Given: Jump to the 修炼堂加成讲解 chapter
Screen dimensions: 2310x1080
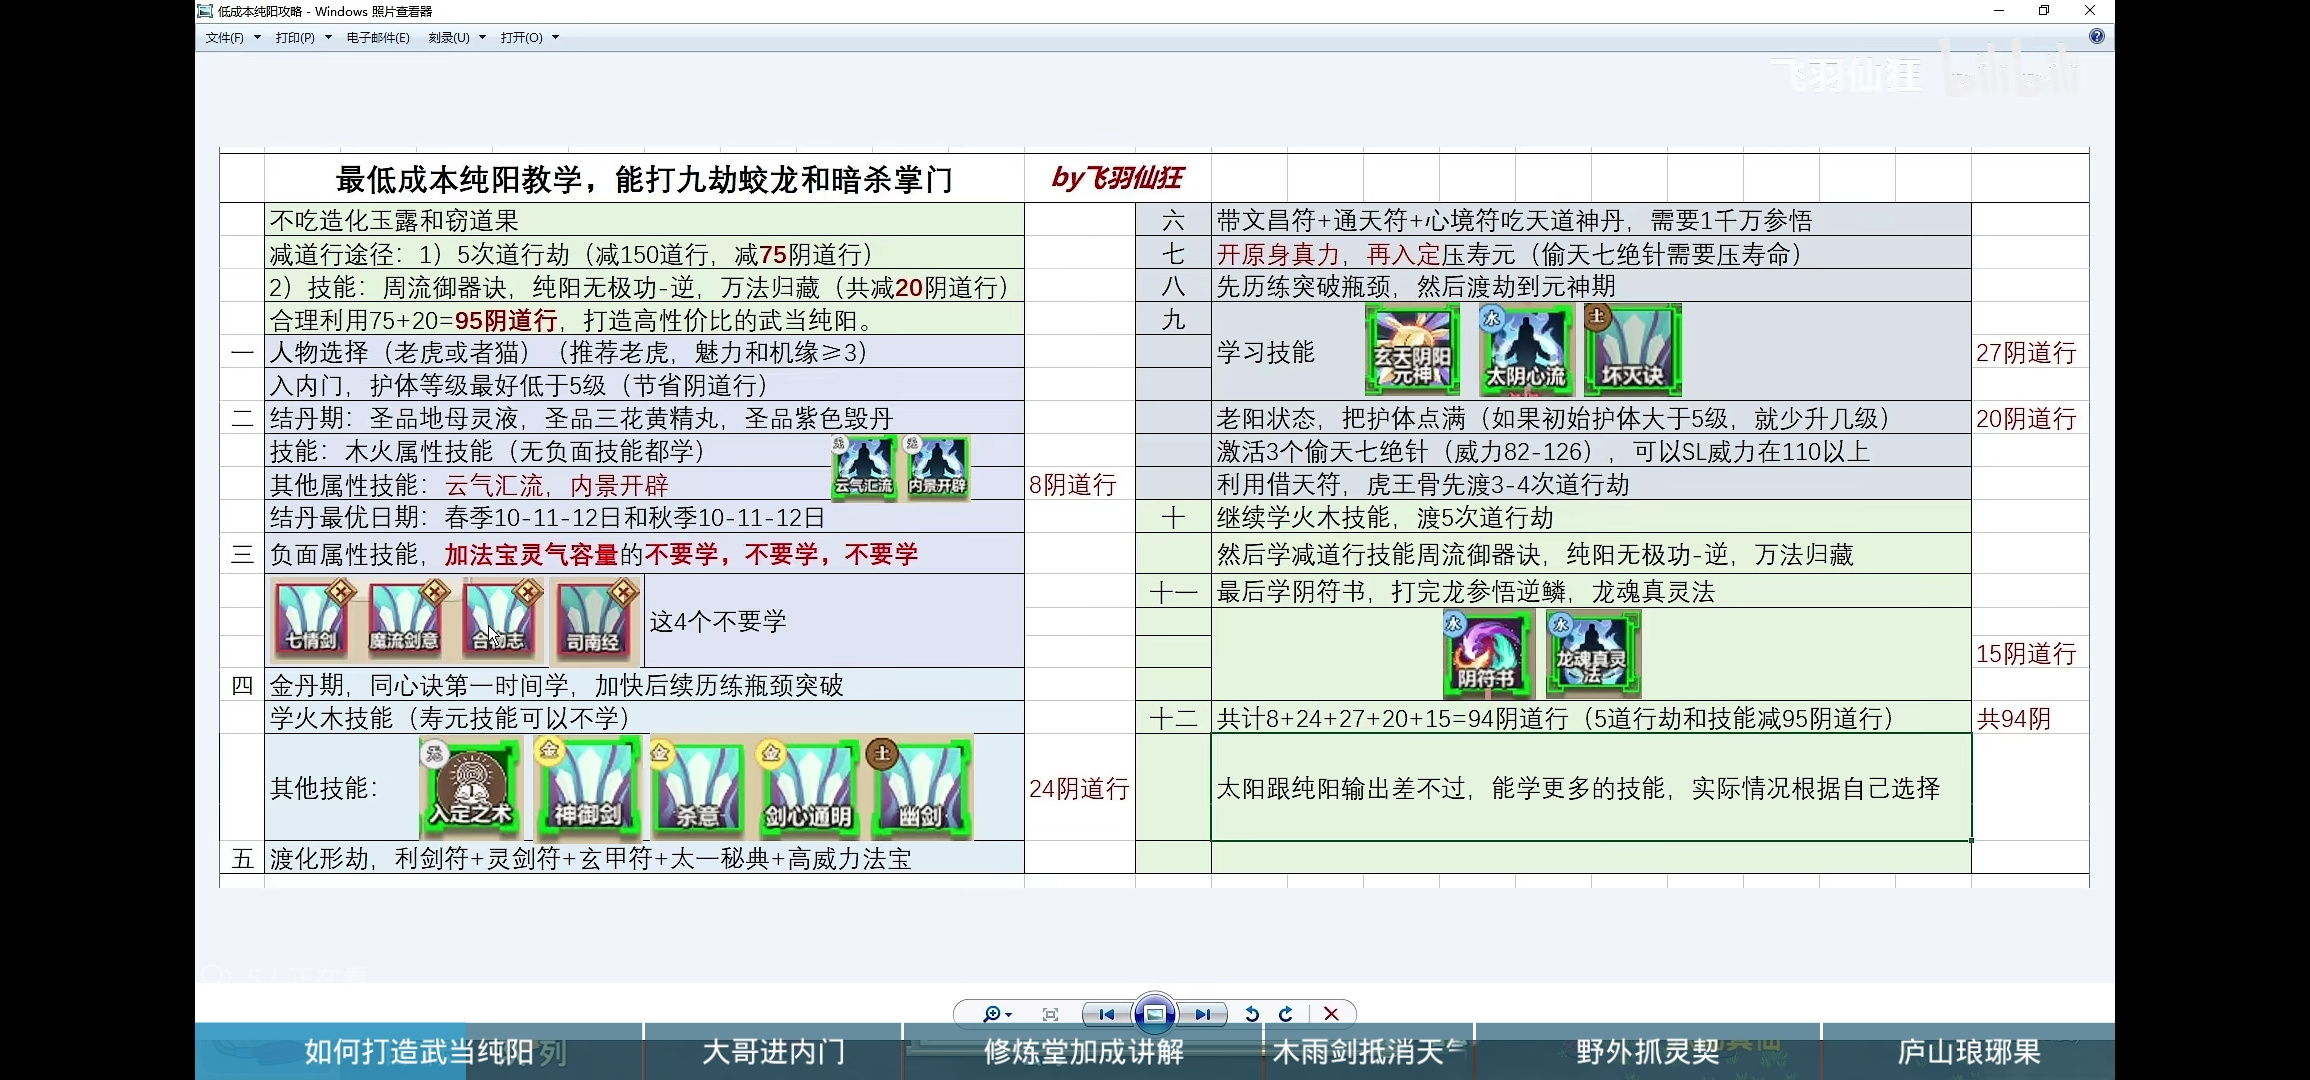Looking at the screenshot, I should tap(1084, 1052).
